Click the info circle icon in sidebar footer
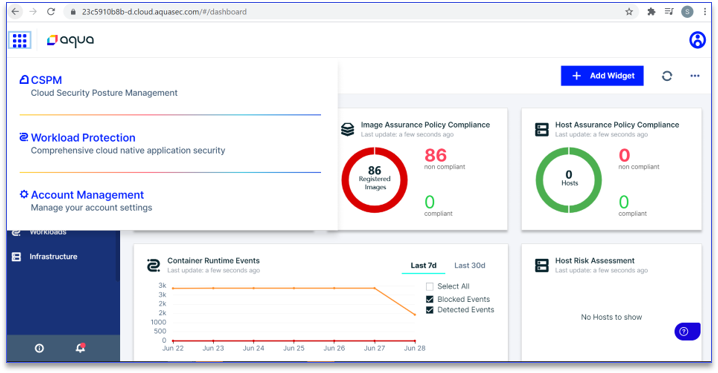 pyautogui.click(x=39, y=348)
